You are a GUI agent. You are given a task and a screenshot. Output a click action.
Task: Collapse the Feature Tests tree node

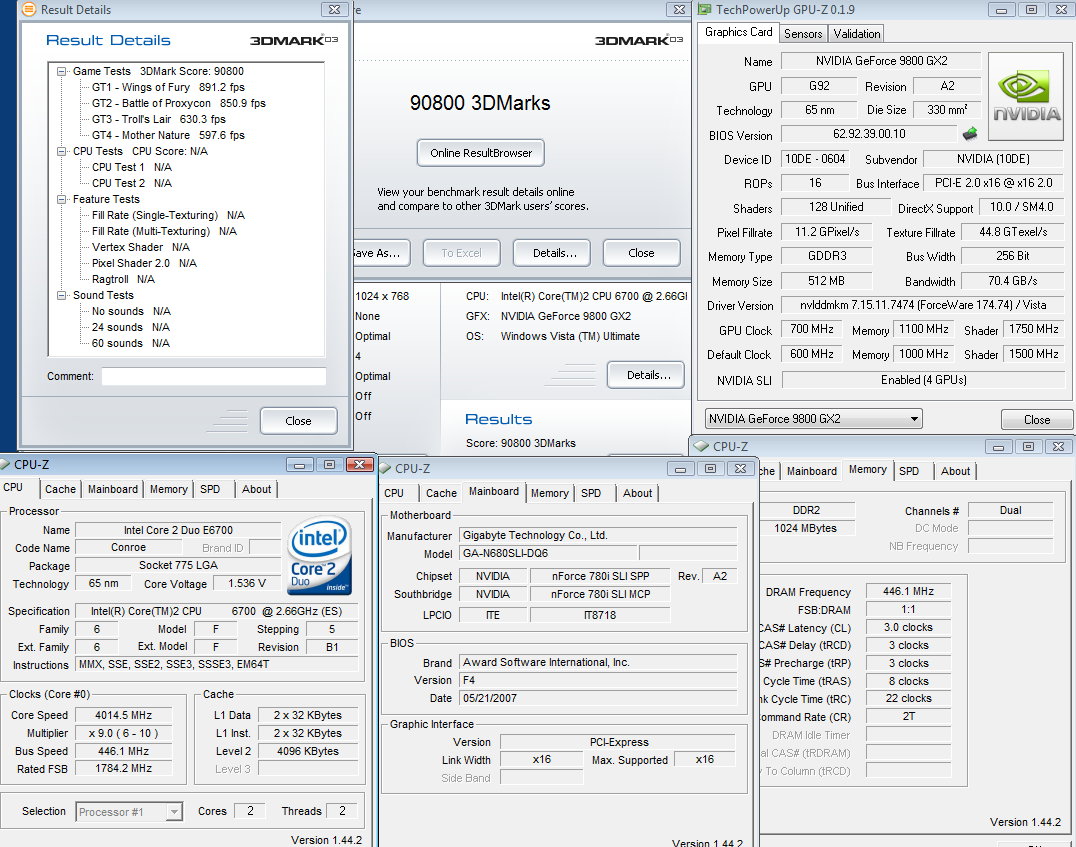[62, 199]
